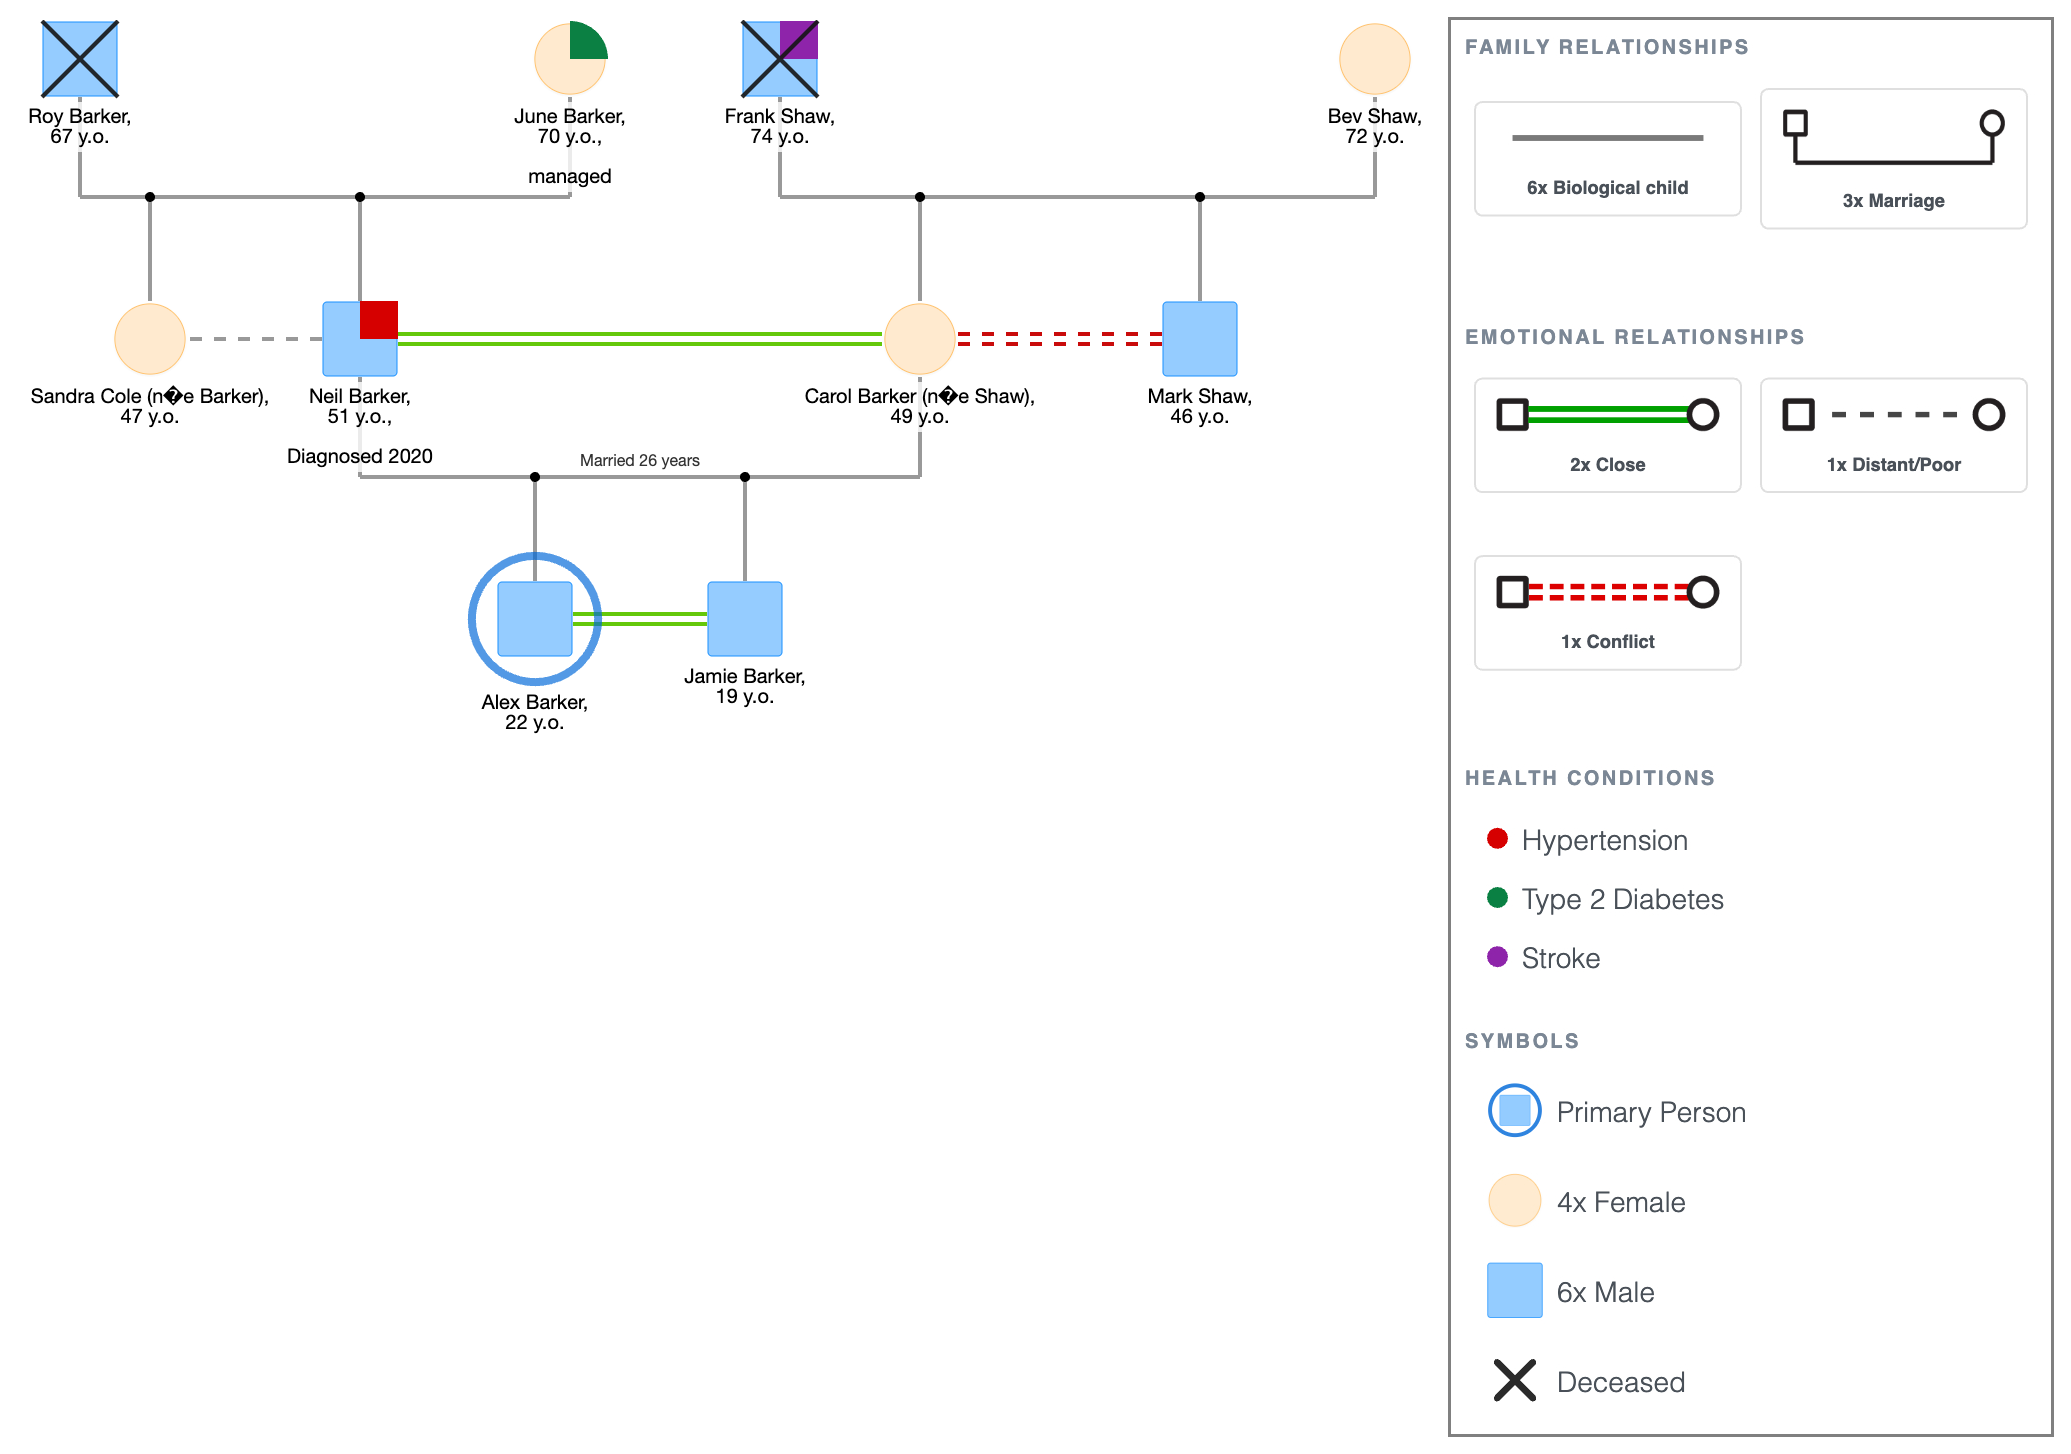Click the 'managed' note under June Barker
2071x1454 pixels.
point(570,176)
